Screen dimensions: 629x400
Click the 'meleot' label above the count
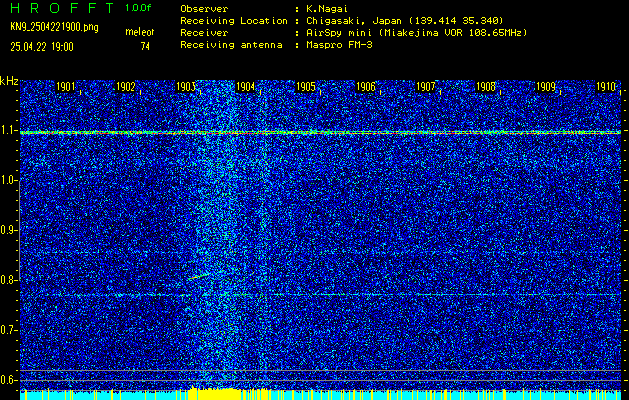coord(140,32)
